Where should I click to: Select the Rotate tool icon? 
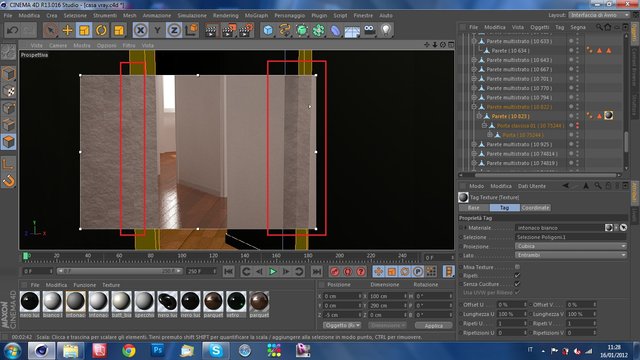click(x=101, y=30)
